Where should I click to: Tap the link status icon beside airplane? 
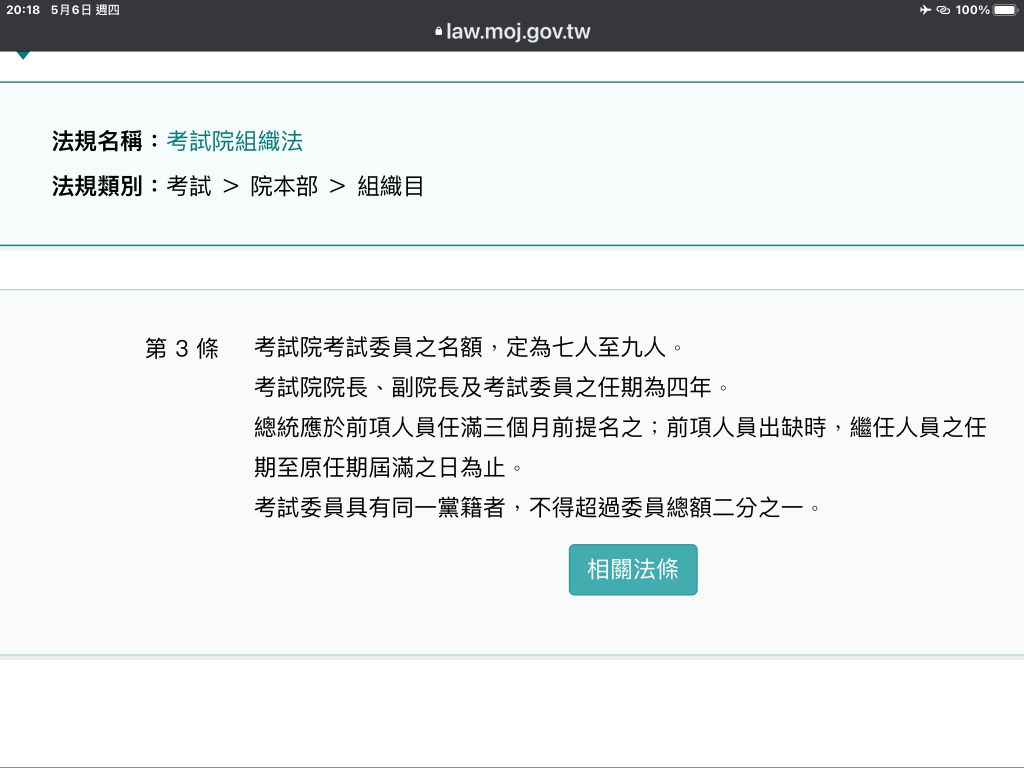coord(943,10)
